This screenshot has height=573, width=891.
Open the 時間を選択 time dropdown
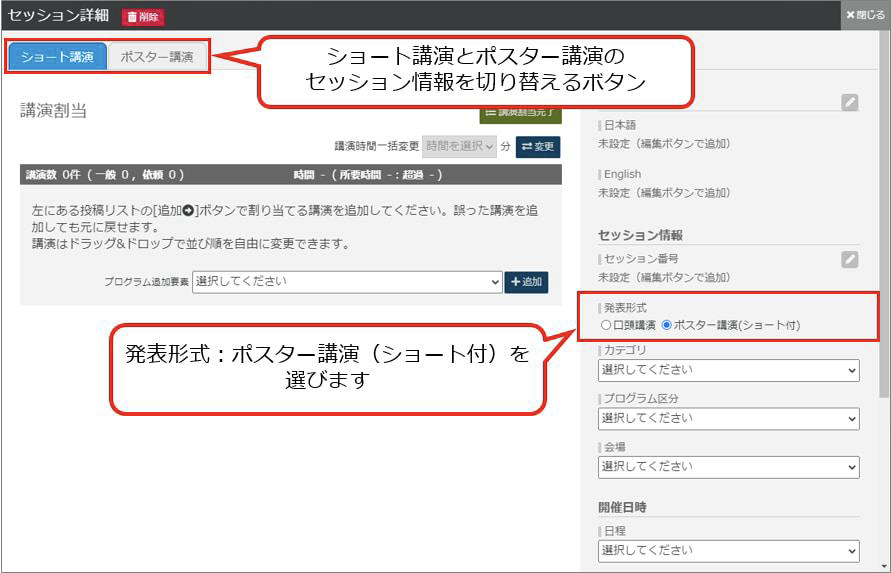pyautogui.click(x=459, y=146)
